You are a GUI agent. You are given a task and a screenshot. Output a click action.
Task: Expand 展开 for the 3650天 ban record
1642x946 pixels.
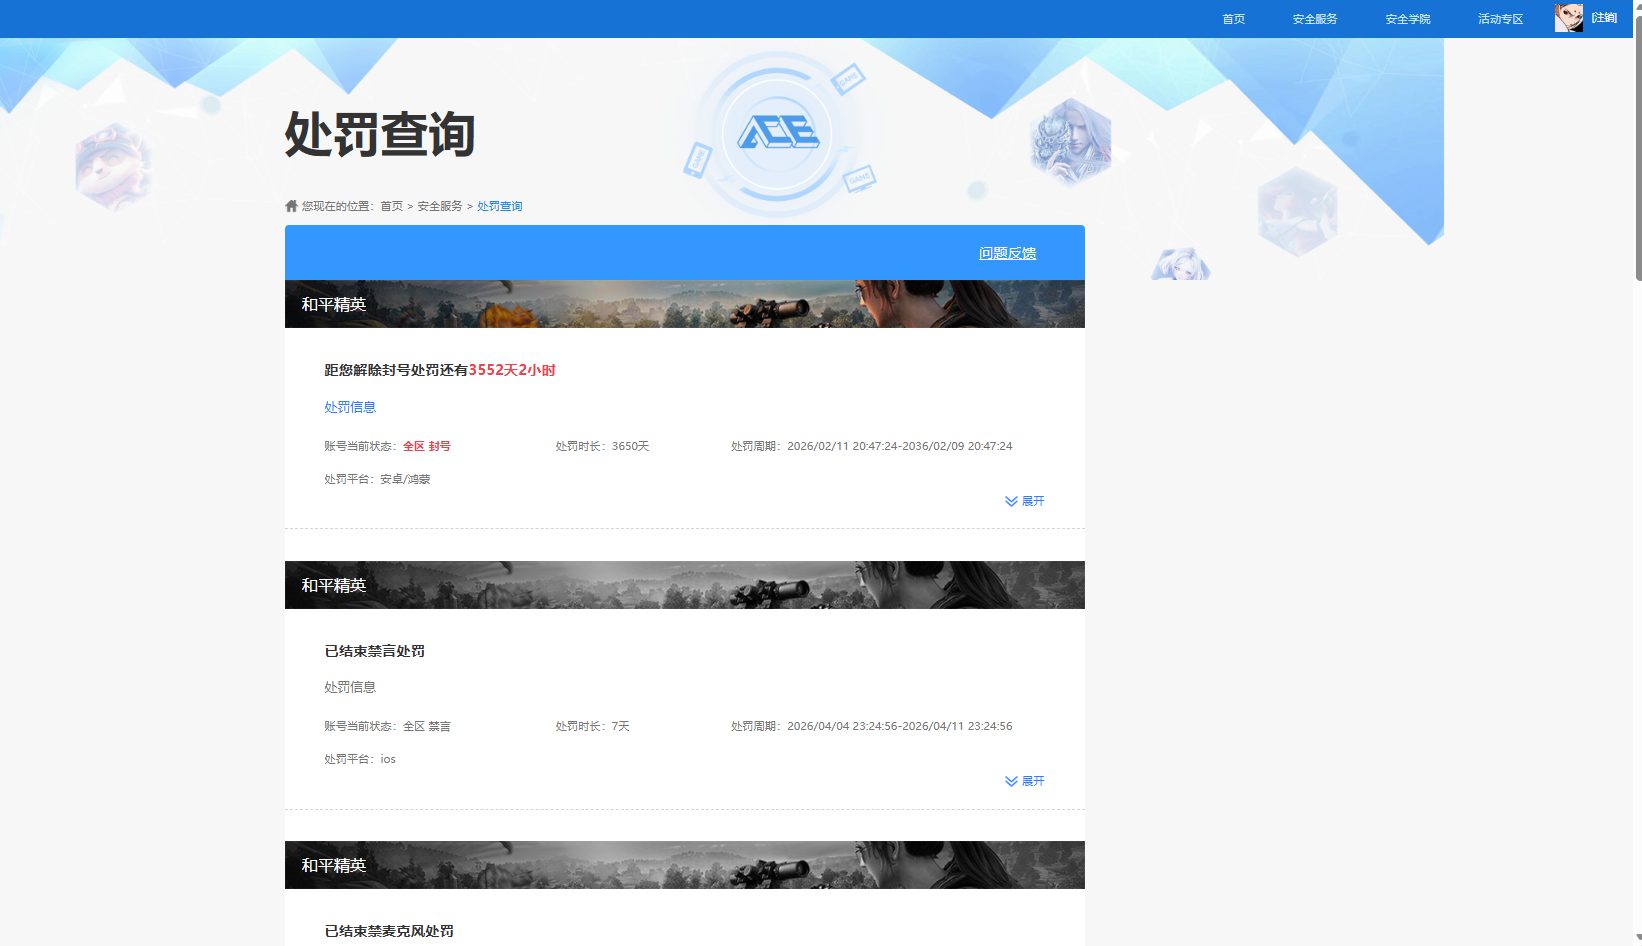(1024, 501)
